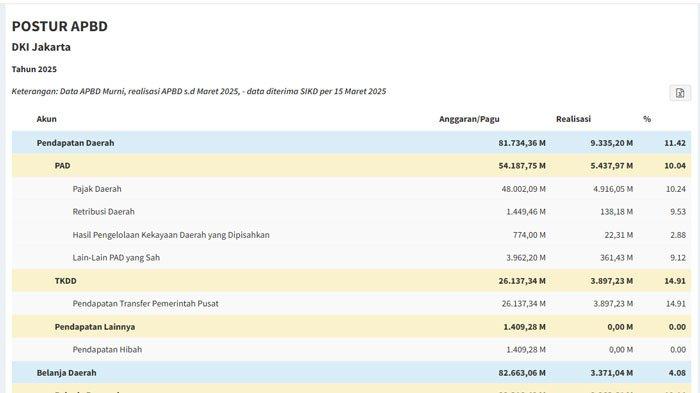The image size is (700, 393).
Task: Click the 10.04 PAD percentage
Action: coord(675,166)
